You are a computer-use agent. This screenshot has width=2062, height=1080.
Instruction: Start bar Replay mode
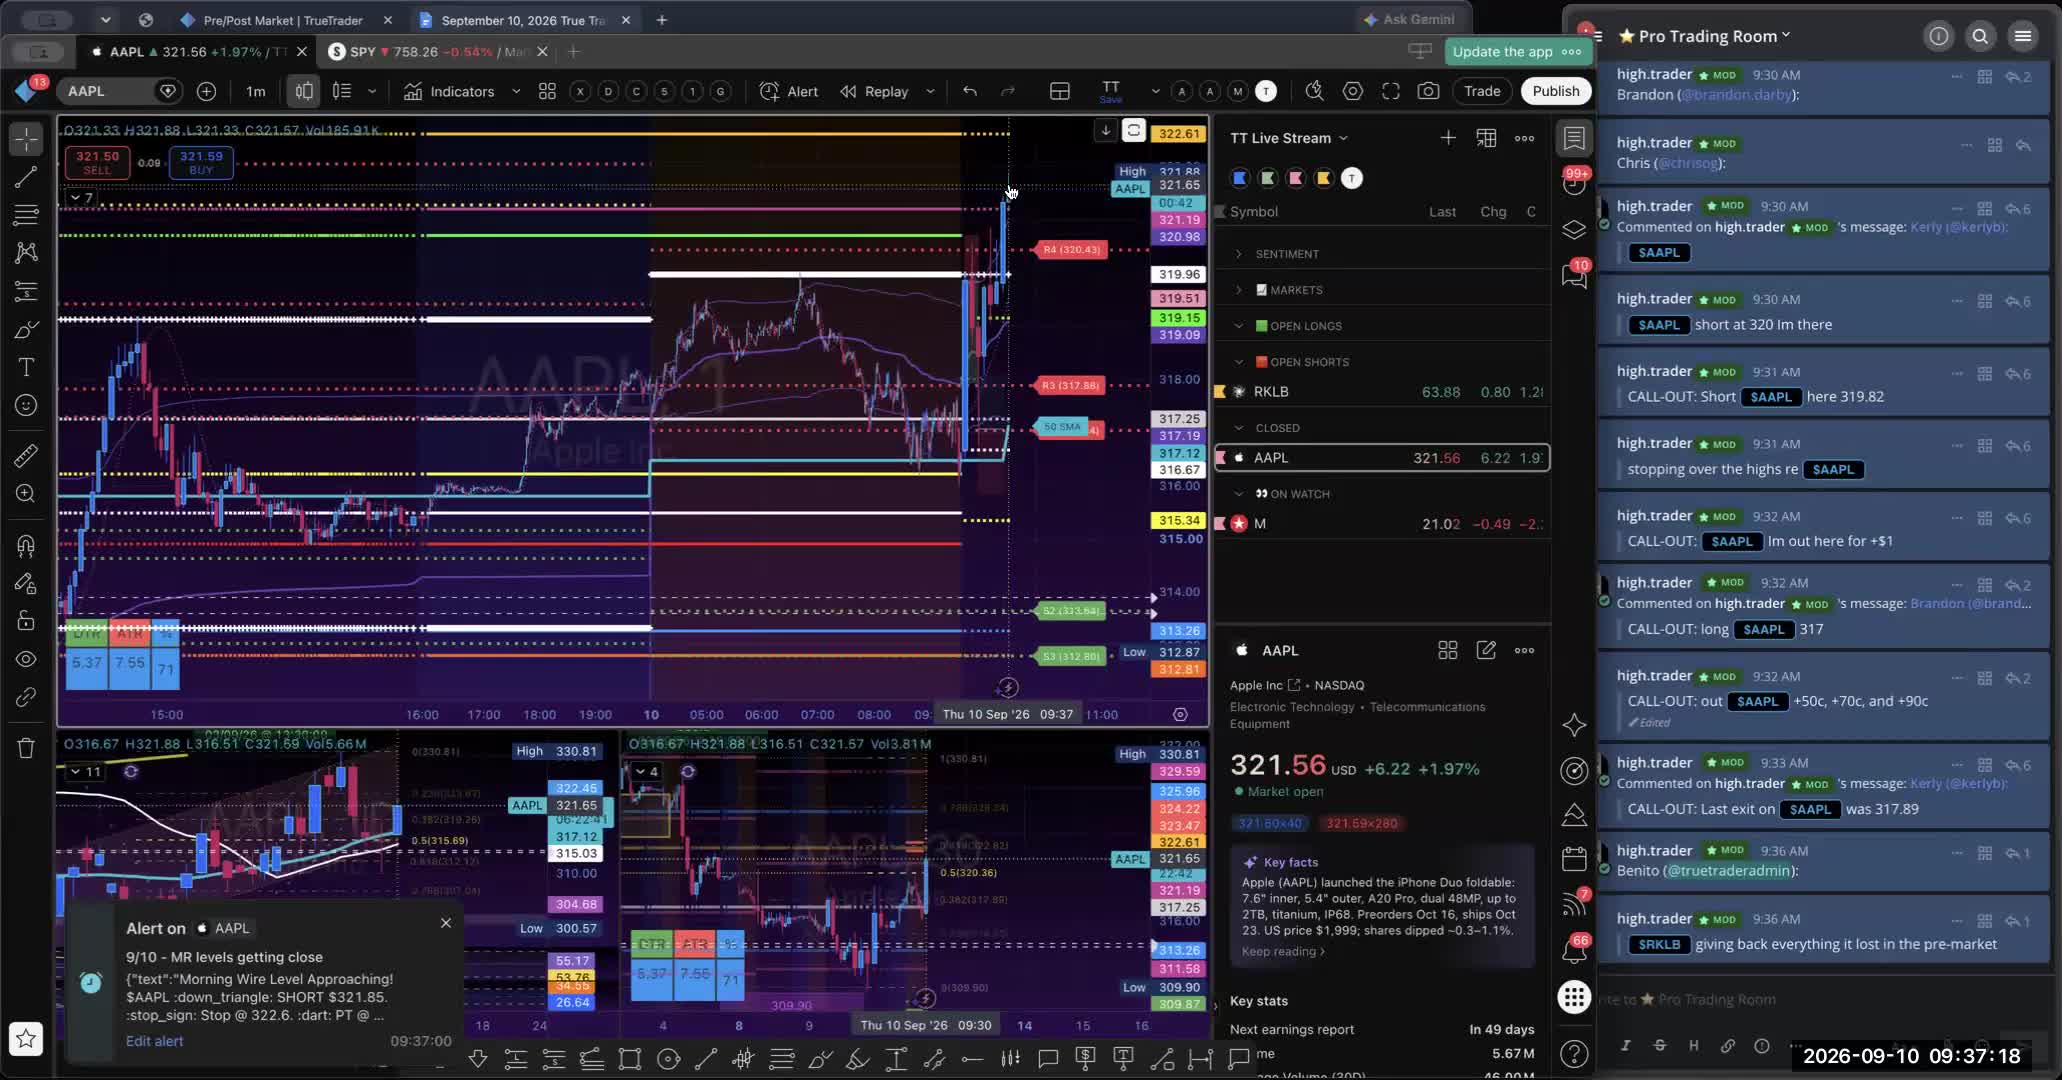click(874, 91)
